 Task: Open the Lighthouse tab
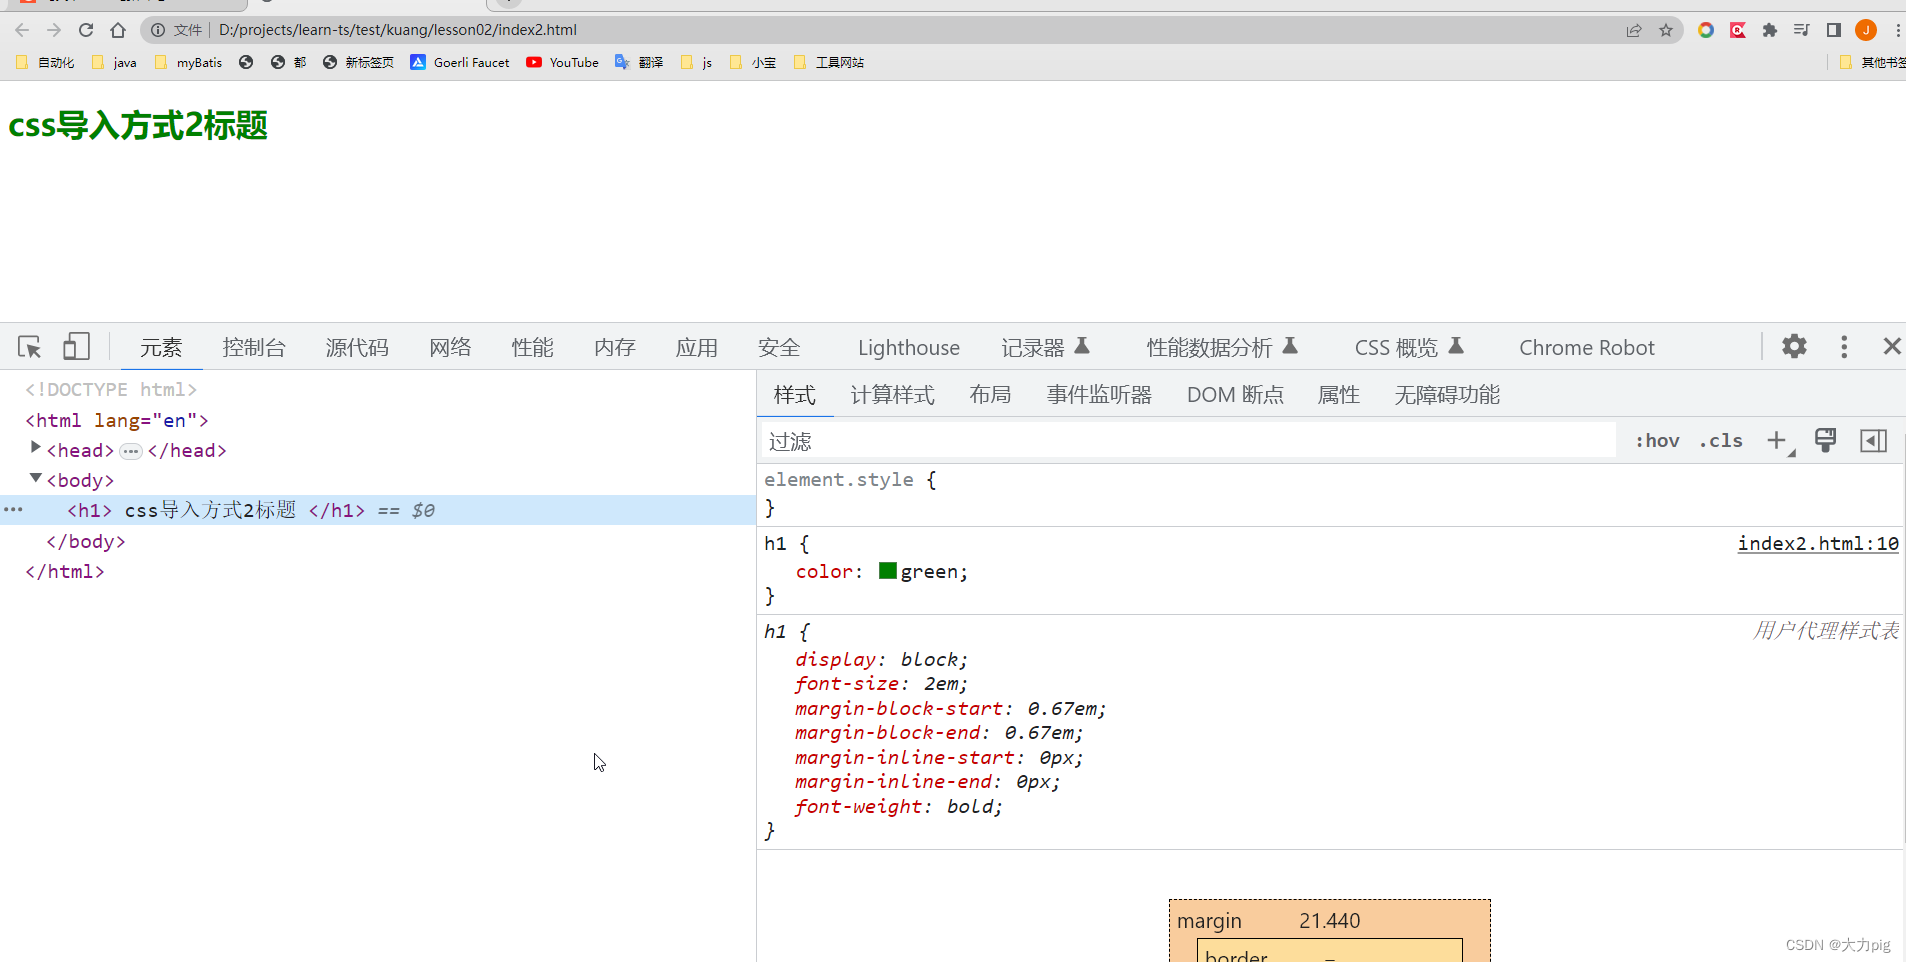(x=909, y=347)
